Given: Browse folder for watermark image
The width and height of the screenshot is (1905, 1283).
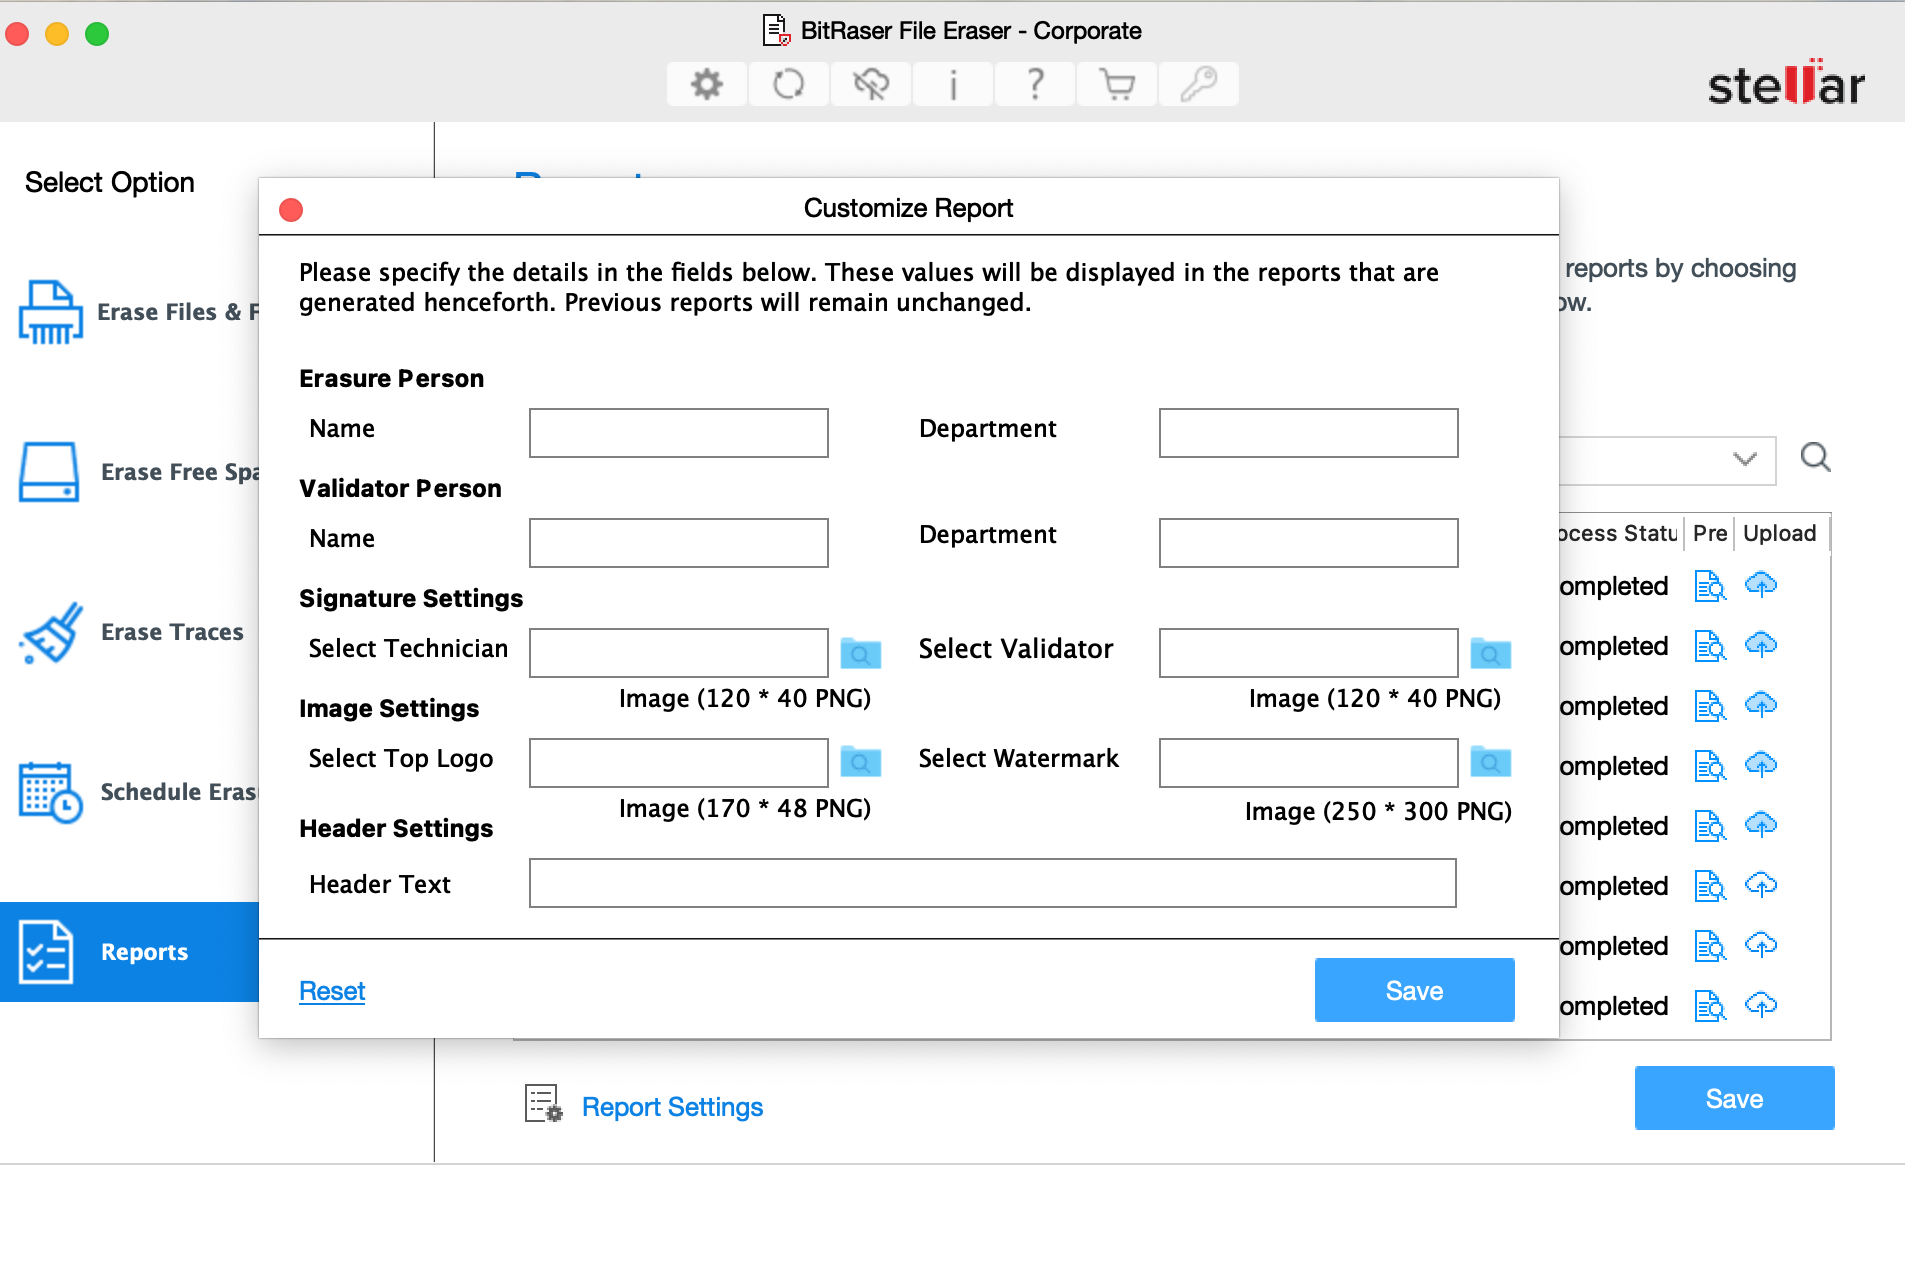Looking at the screenshot, I should click(x=1490, y=762).
